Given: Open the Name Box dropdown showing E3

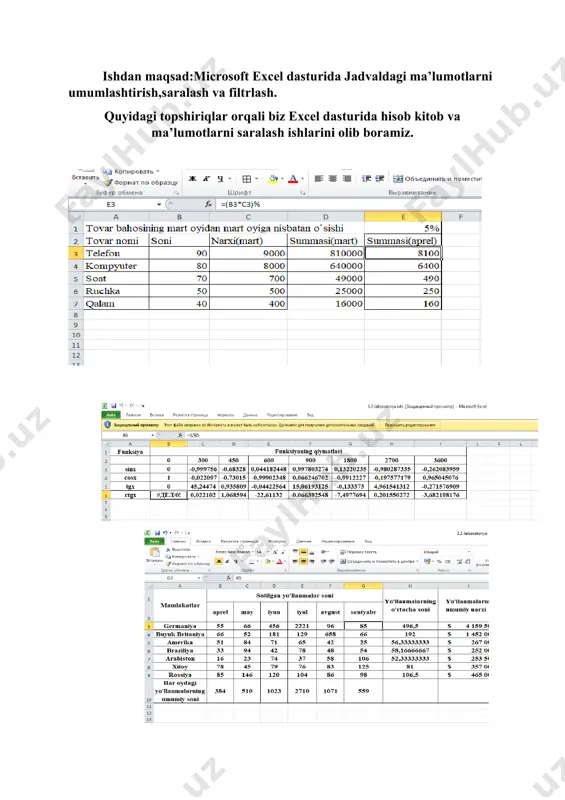Looking at the screenshot, I should tap(159, 204).
